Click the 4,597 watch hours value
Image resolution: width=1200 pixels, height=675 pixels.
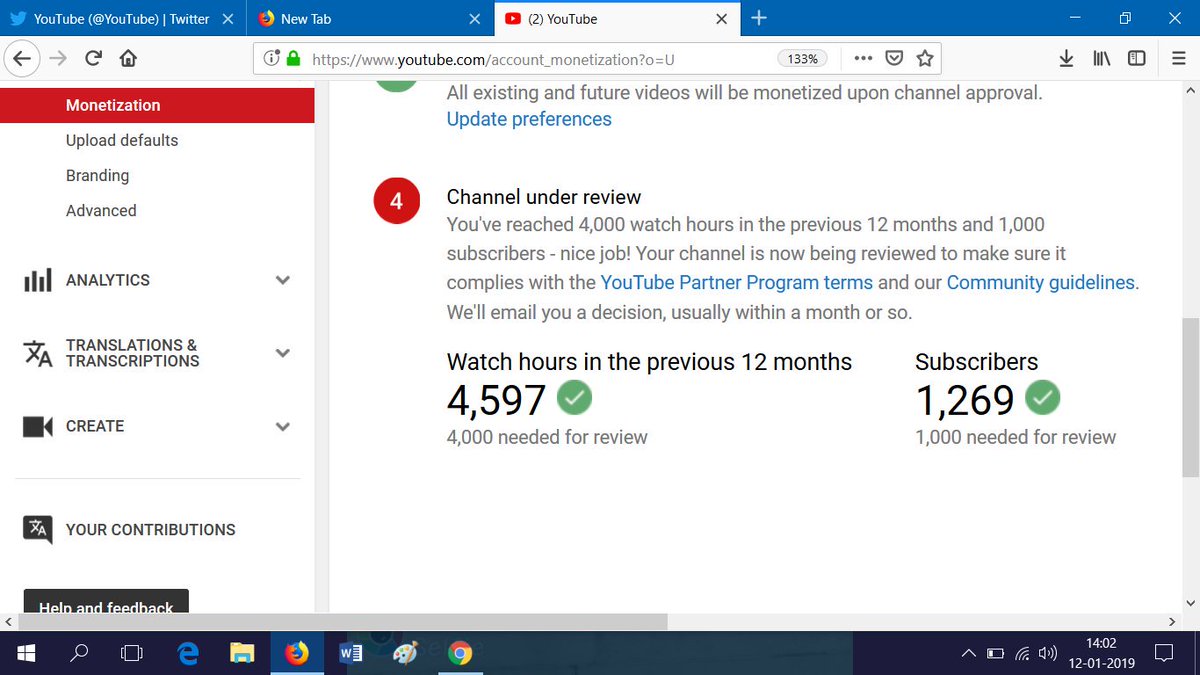point(496,400)
